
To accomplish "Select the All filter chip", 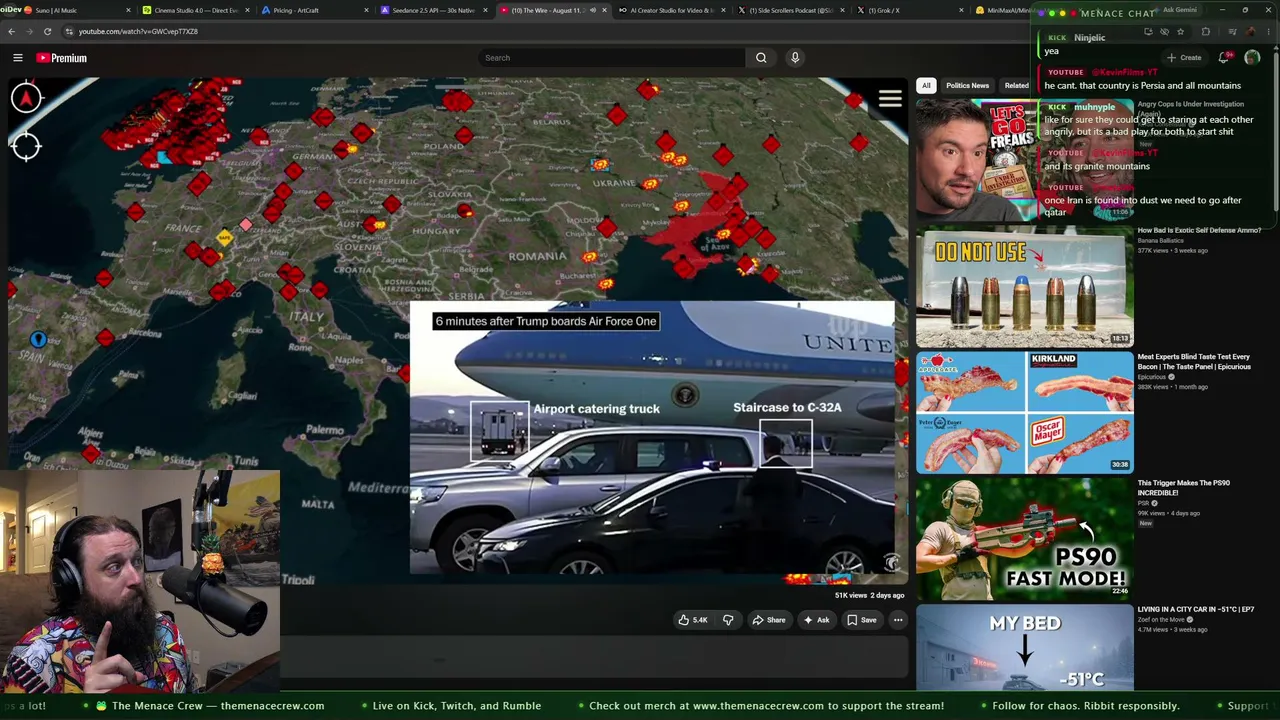I will 926,86.
